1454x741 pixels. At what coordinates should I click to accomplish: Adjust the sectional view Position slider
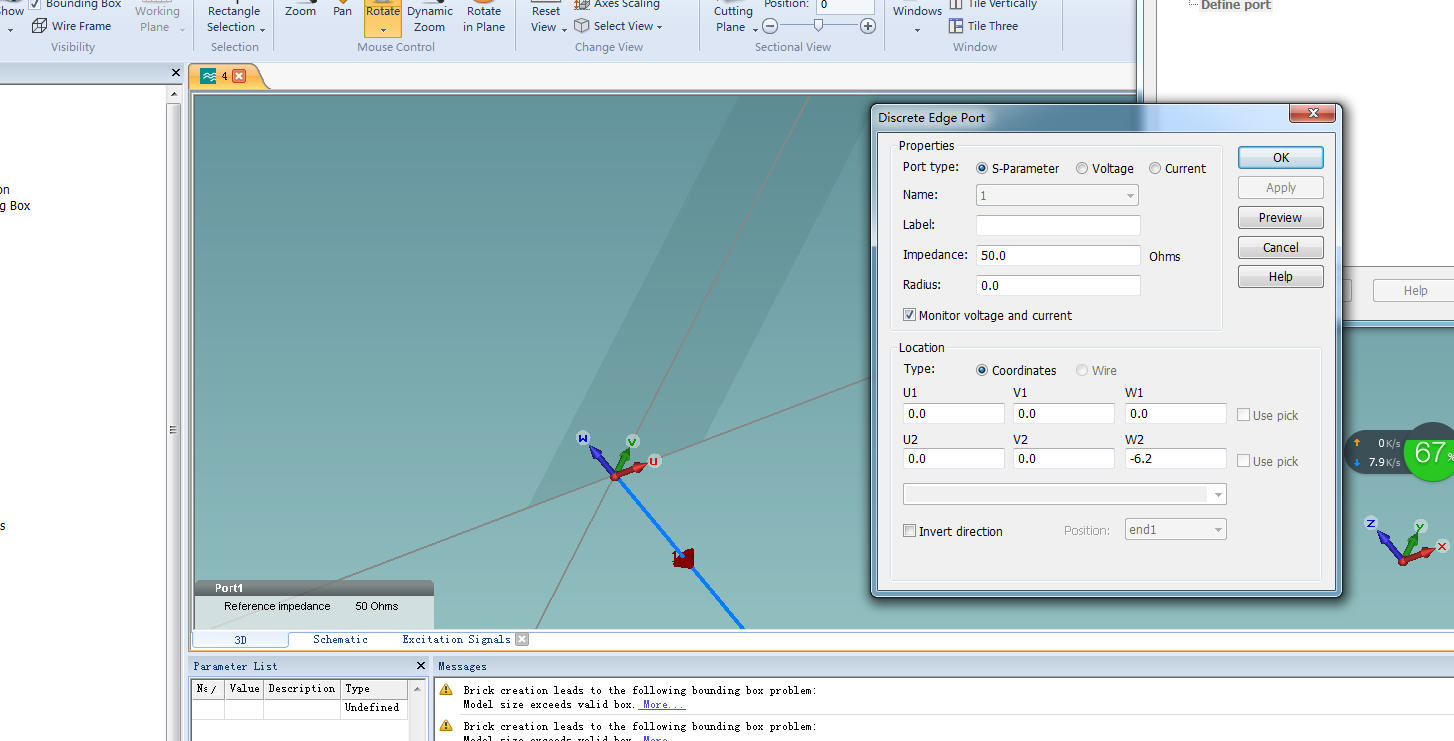click(819, 26)
